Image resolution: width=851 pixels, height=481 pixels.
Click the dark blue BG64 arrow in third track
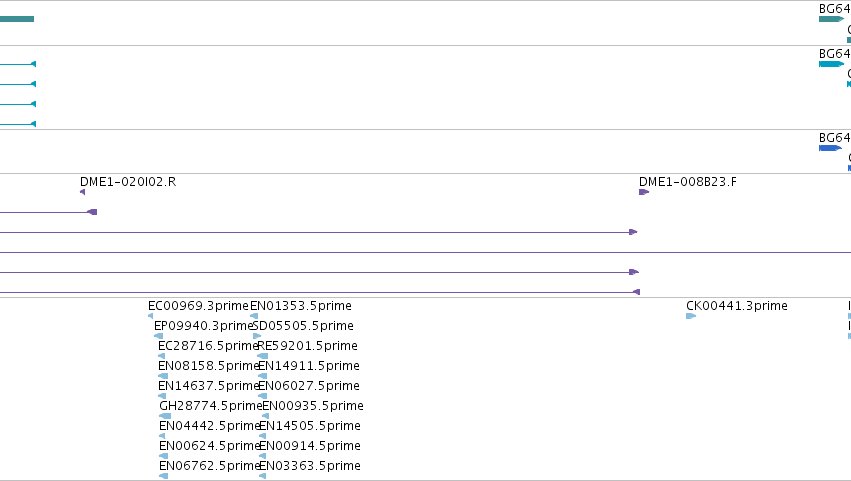830,148
